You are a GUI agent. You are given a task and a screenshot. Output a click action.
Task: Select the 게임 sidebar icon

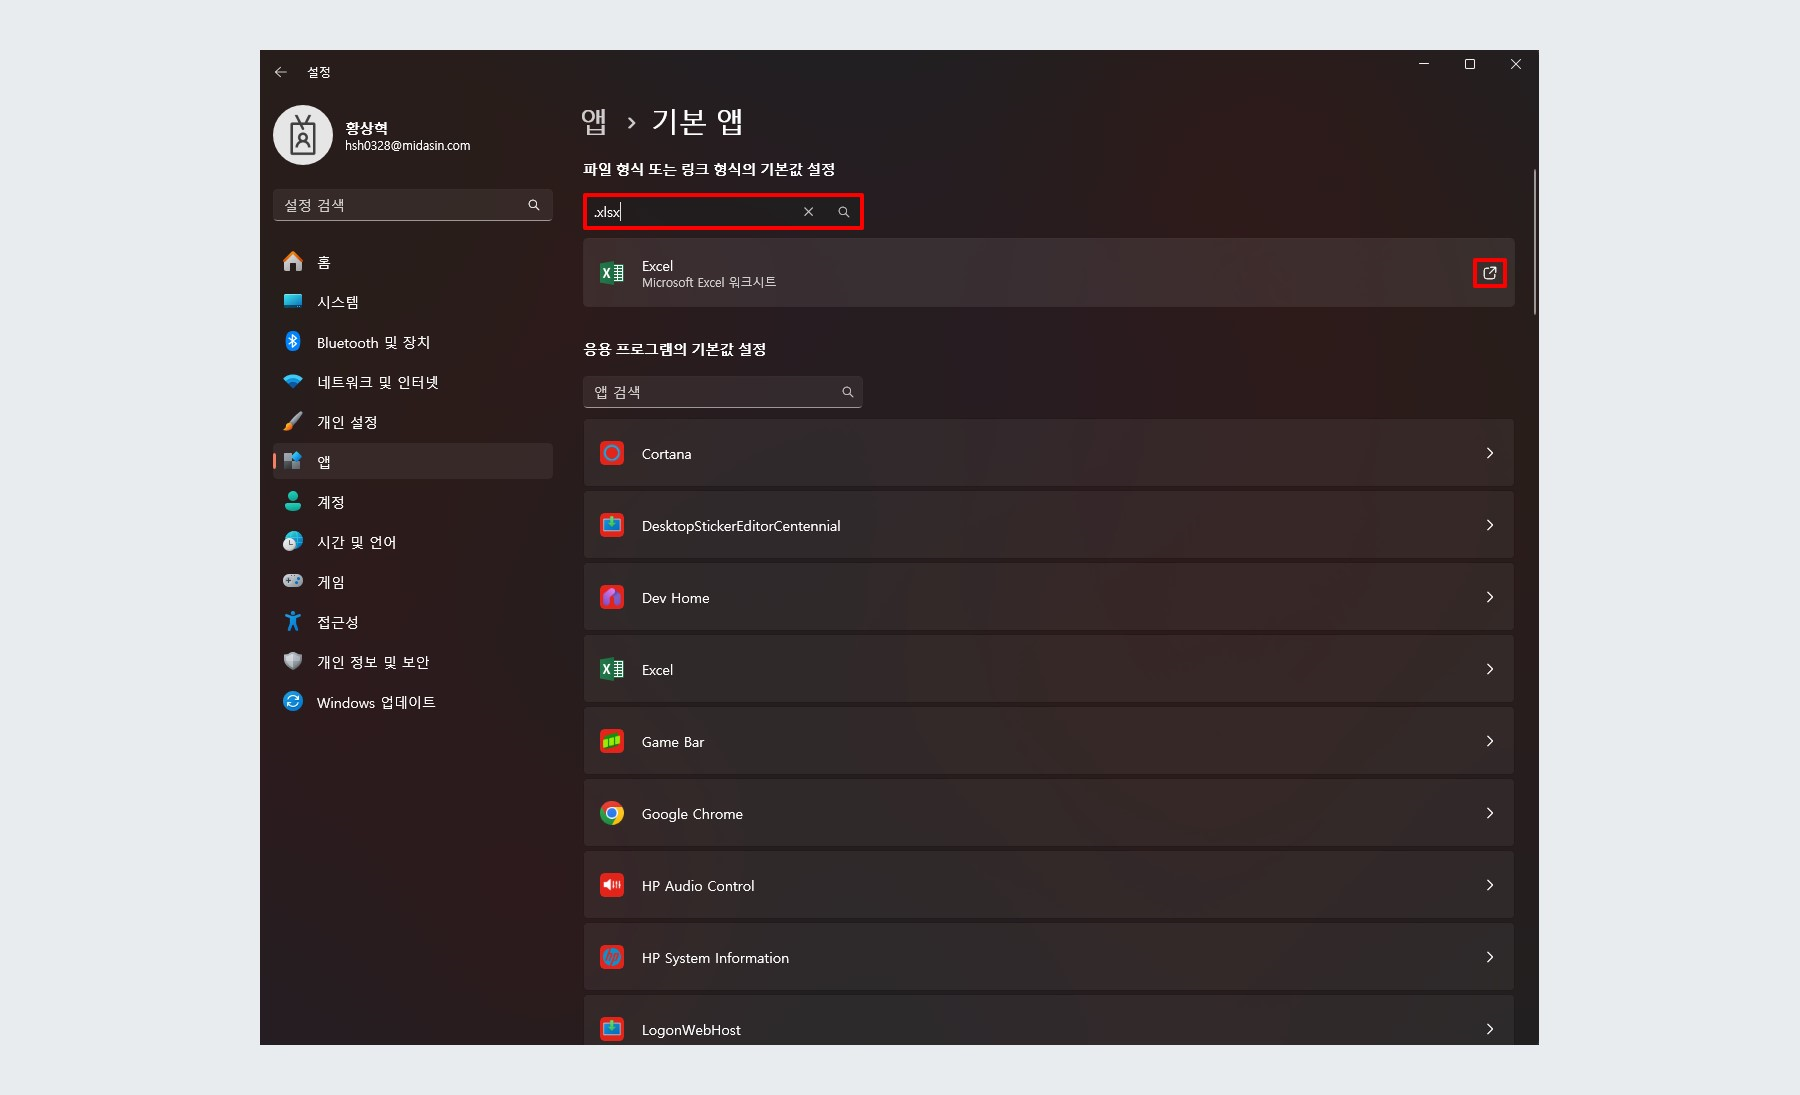pyautogui.click(x=292, y=581)
